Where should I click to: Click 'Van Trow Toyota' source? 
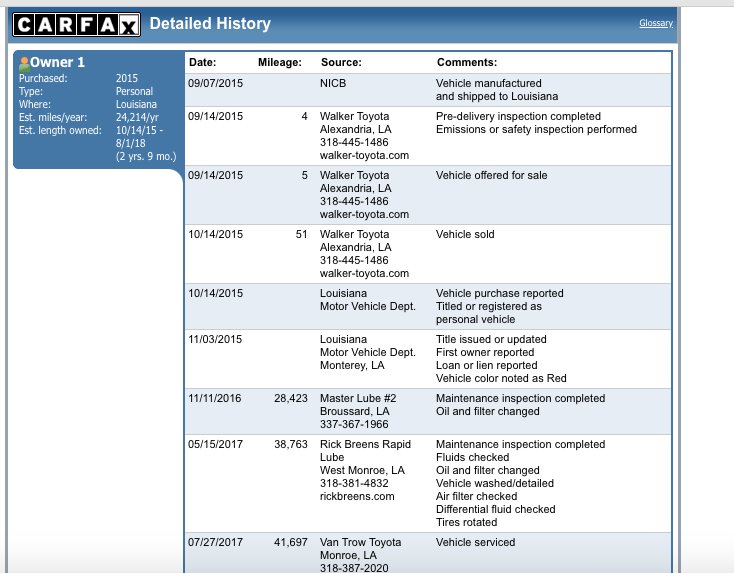pos(360,542)
